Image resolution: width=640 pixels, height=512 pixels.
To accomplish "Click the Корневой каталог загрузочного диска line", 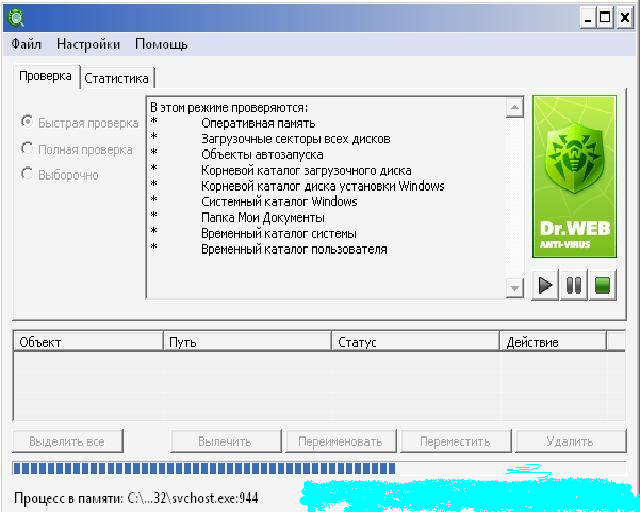I will click(306, 170).
